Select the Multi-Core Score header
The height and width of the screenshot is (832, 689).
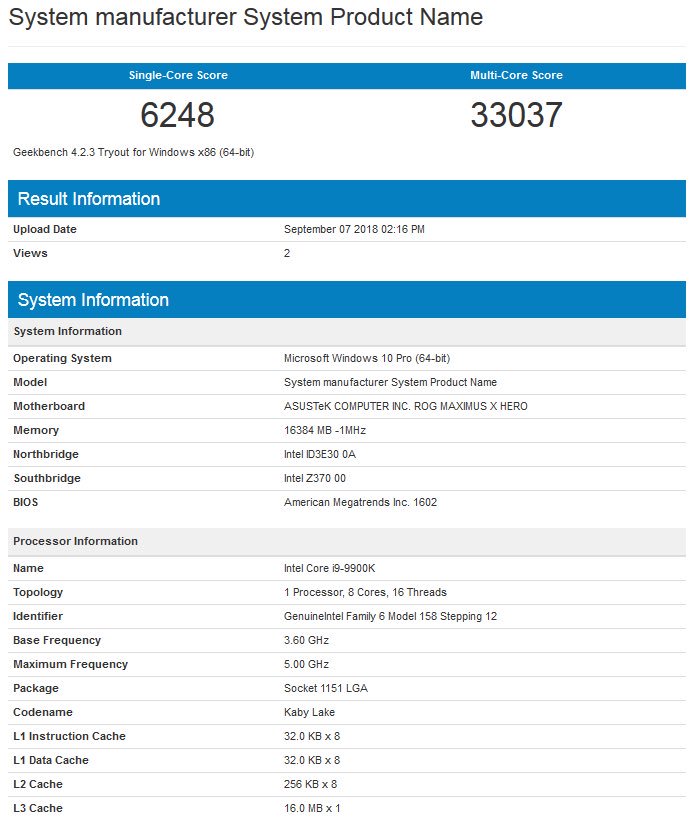click(516, 75)
